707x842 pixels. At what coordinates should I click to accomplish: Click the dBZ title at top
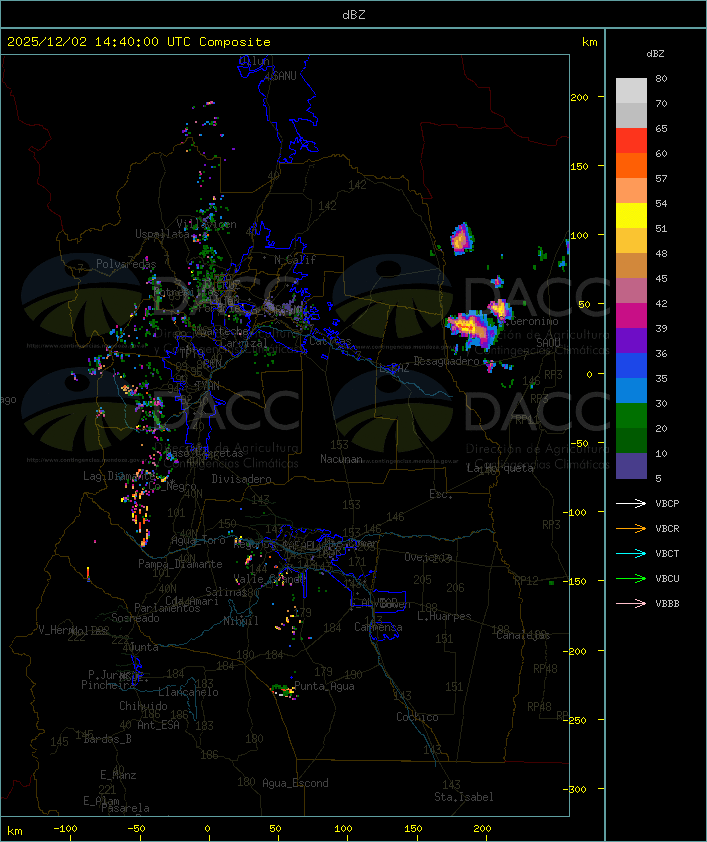[354, 15]
